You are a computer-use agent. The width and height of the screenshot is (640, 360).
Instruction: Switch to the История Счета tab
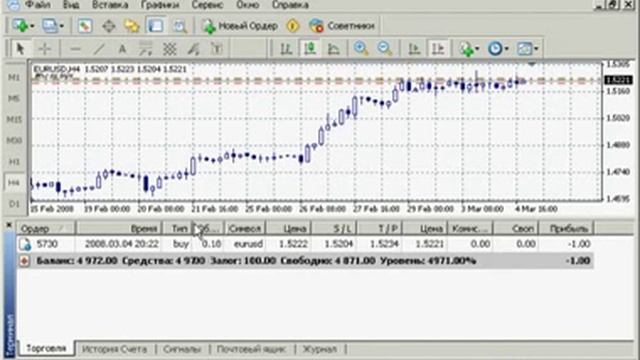[x=114, y=349]
